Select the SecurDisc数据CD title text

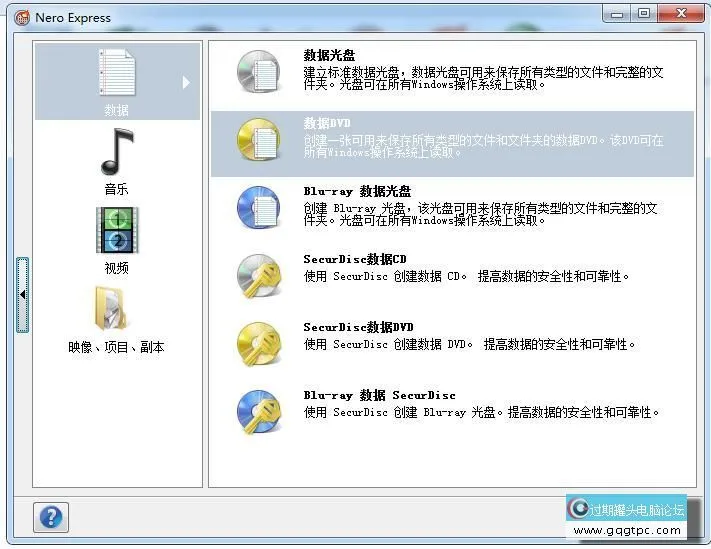coord(355,259)
